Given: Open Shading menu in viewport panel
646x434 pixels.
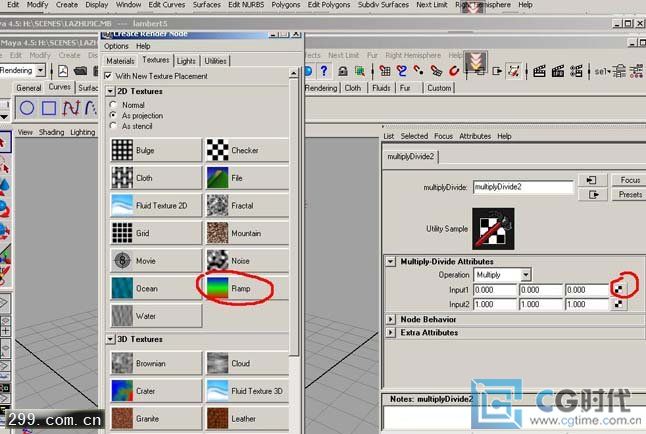Looking at the screenshot, I should 51,132.
